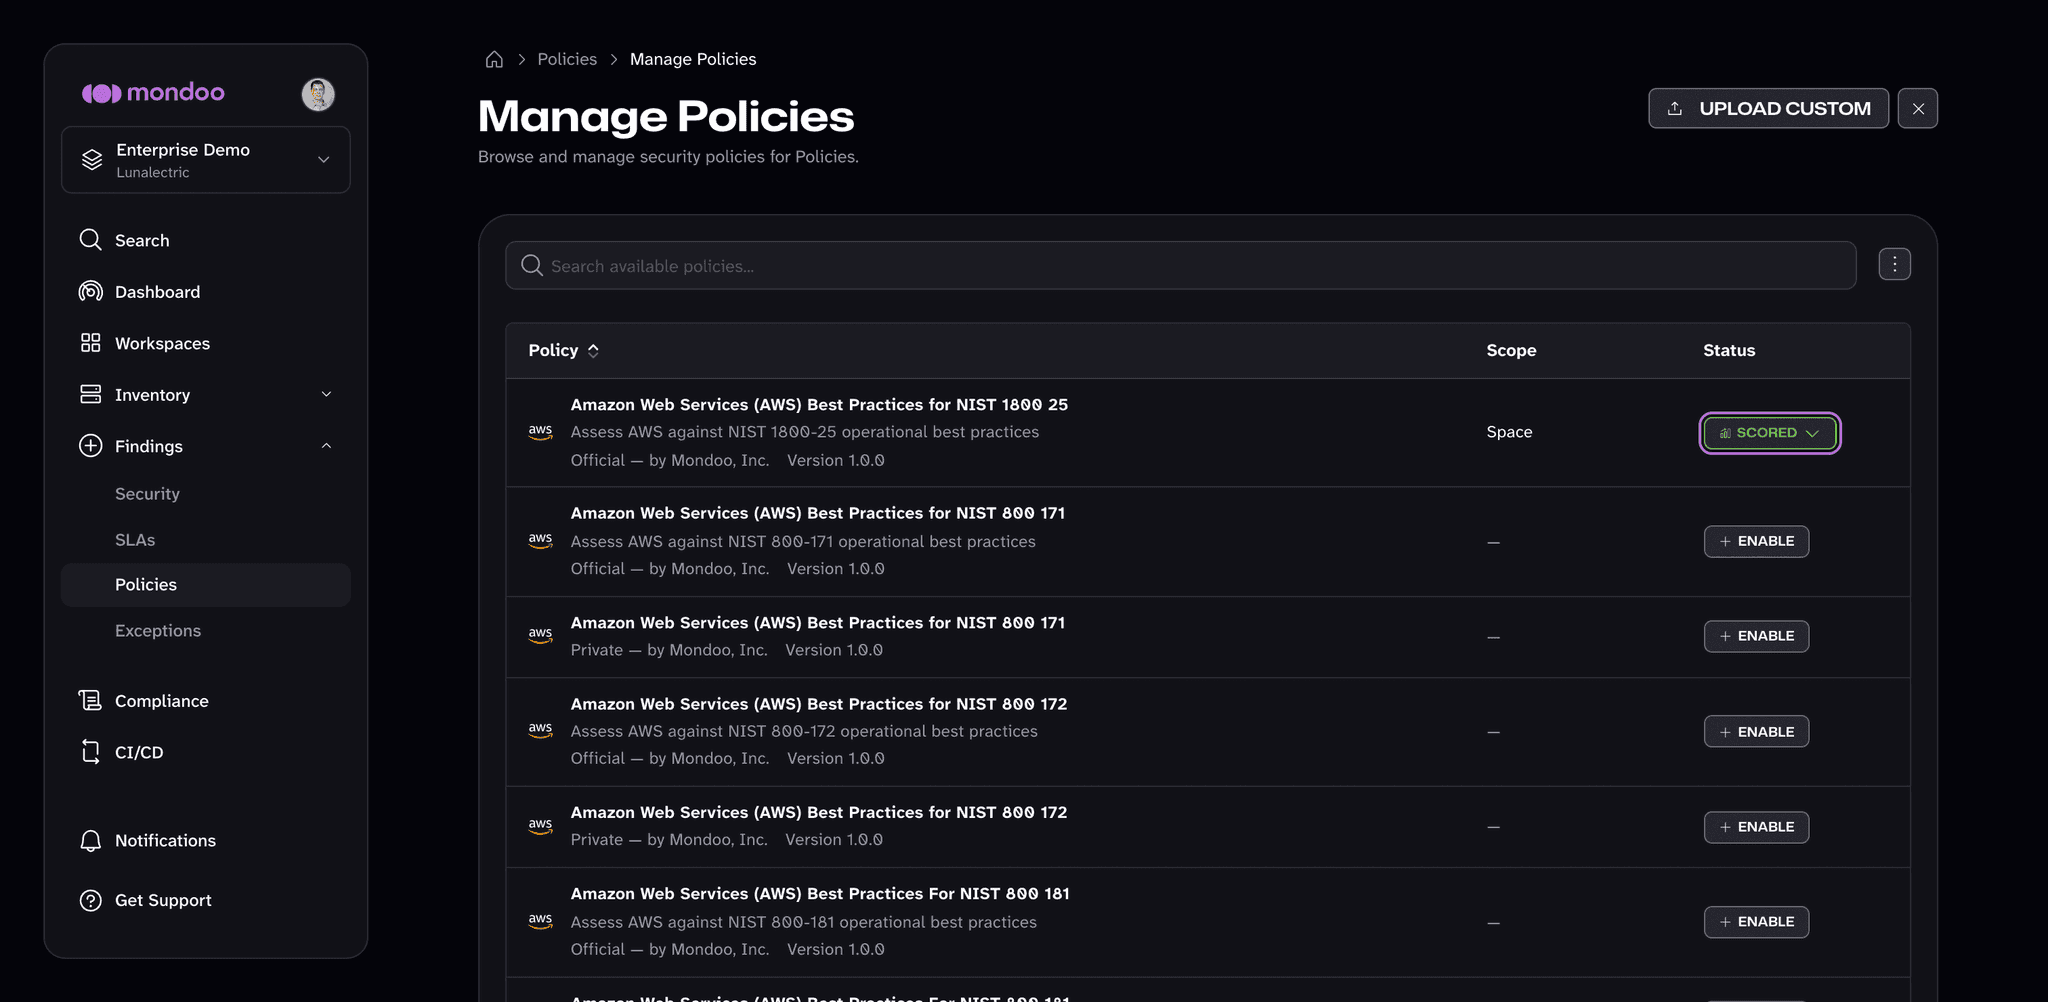The height and width of the screenshot is (1002, 2048).
Task: Focus the Search available policies field
Action: (1181, 266)
